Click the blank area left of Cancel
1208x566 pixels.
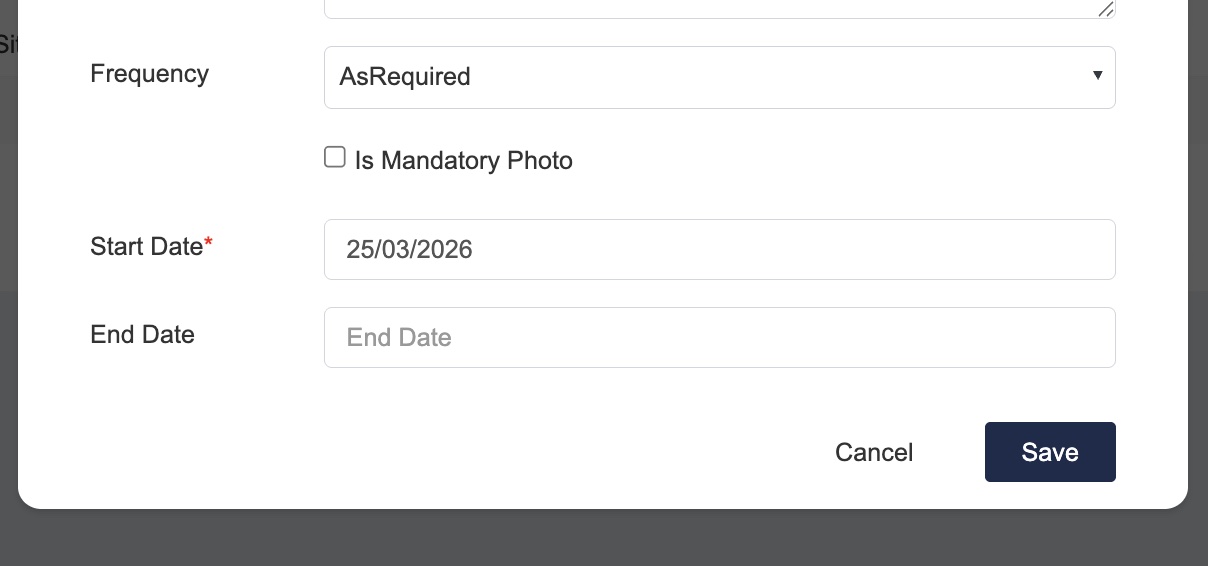pyautogui.click(x=500, y=452)
